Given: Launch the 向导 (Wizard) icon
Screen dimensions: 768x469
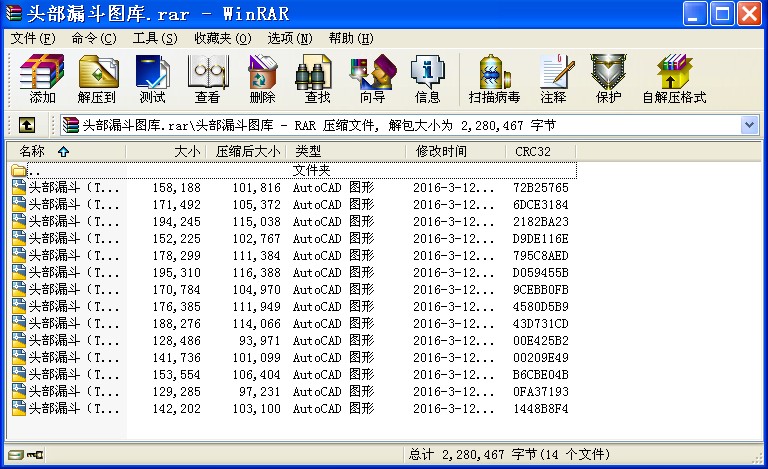Looking at the screenshot, I should (373, 78).
